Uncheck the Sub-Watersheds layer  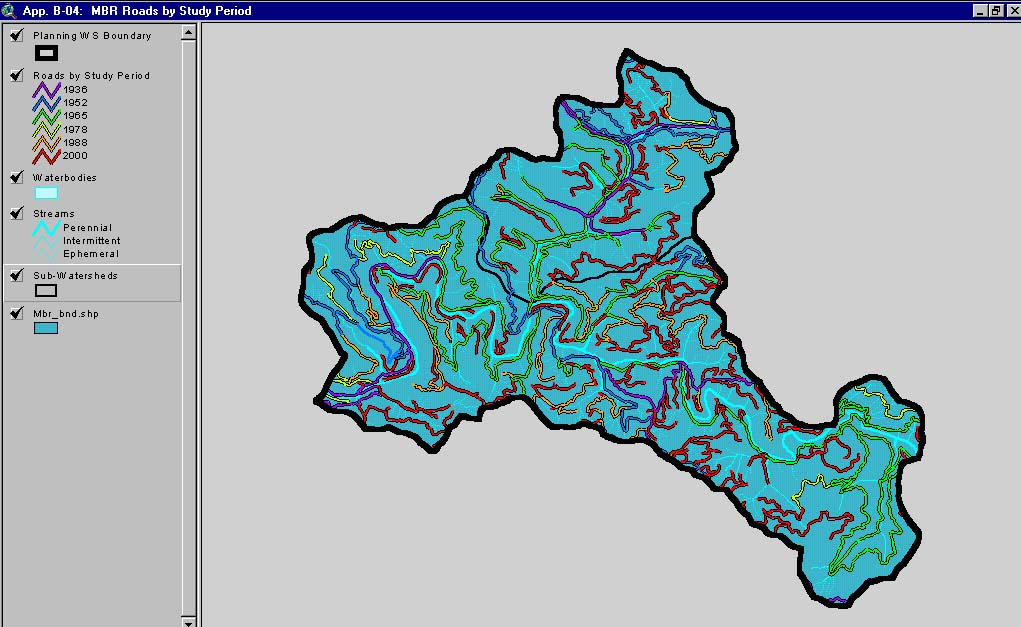point(17,275)
